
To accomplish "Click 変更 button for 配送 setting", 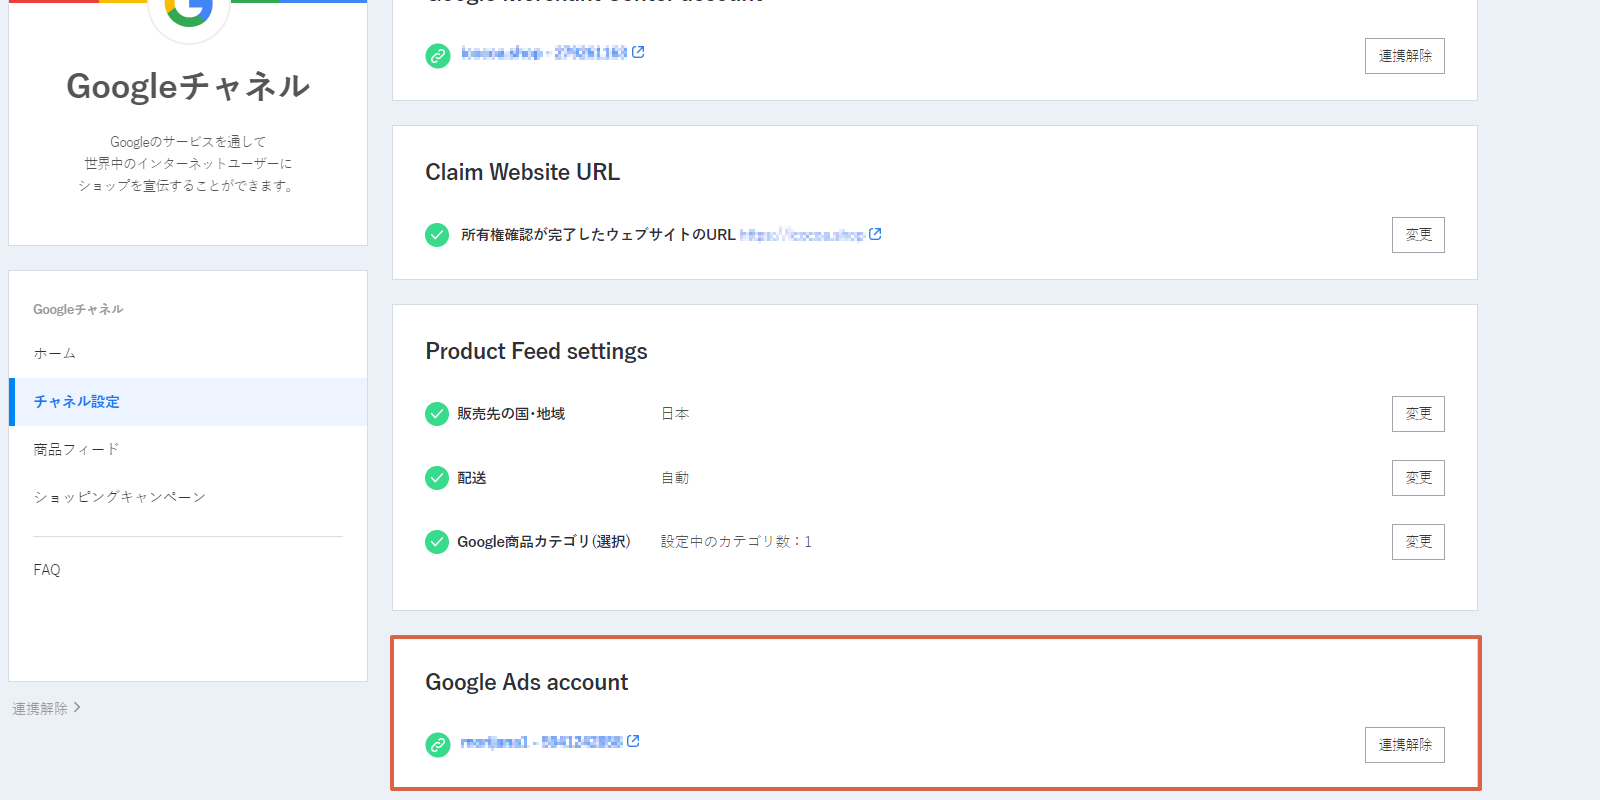I will coord(1418,478).
